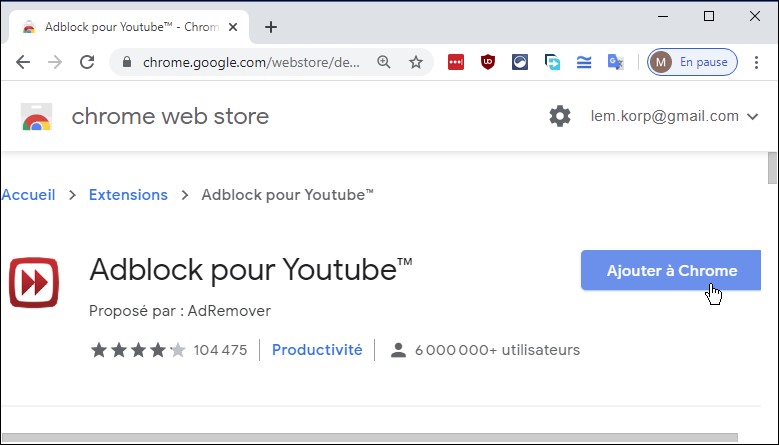Bookmark this page with the star
This screenshot has width=779, height=445.
(x=416, y=62)
